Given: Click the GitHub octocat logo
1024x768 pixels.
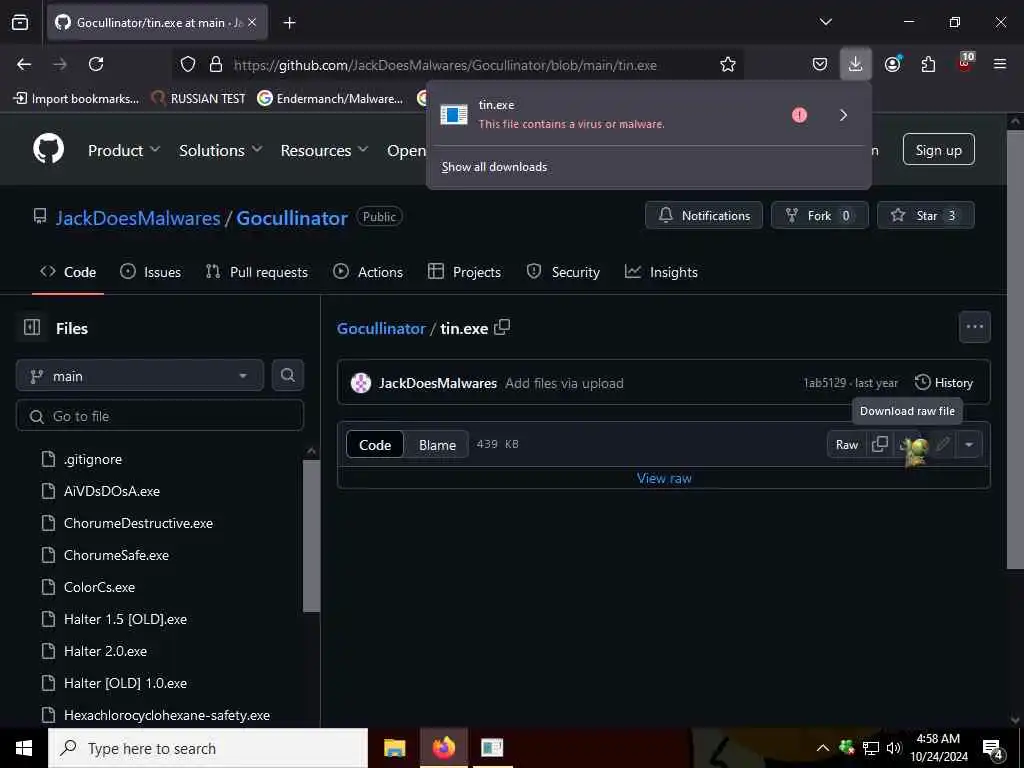Looking at the screenshot, I should click(48, 150).
